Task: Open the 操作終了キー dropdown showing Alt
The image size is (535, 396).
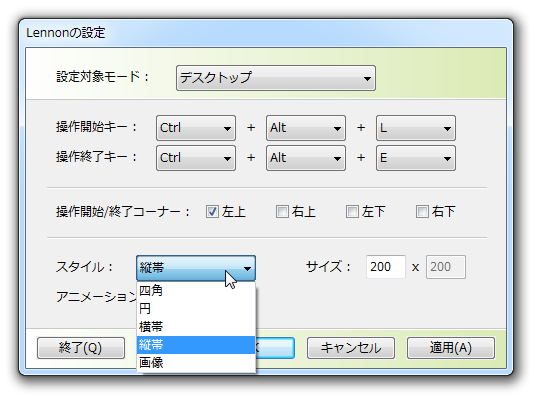Action: coord(306,158)
